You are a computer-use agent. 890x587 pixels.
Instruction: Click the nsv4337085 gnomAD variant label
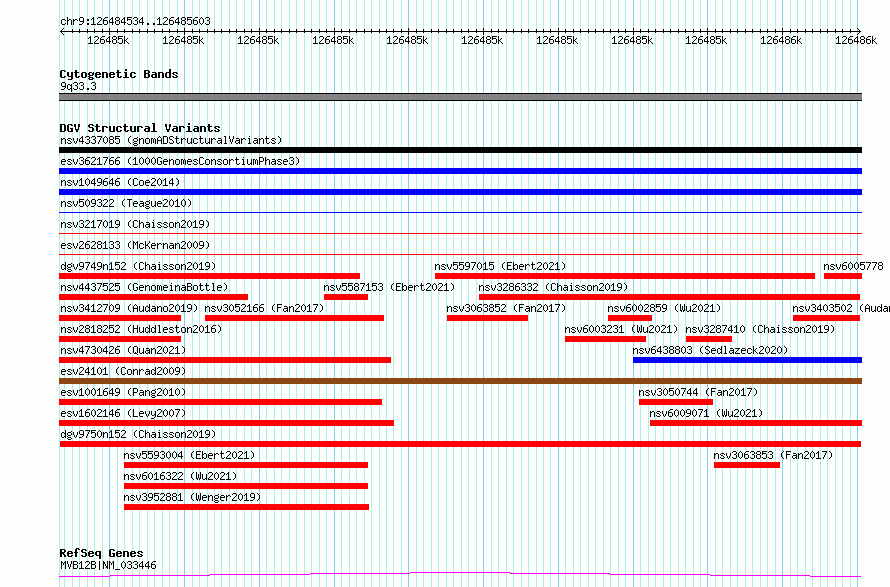click(x=171, y=140)
